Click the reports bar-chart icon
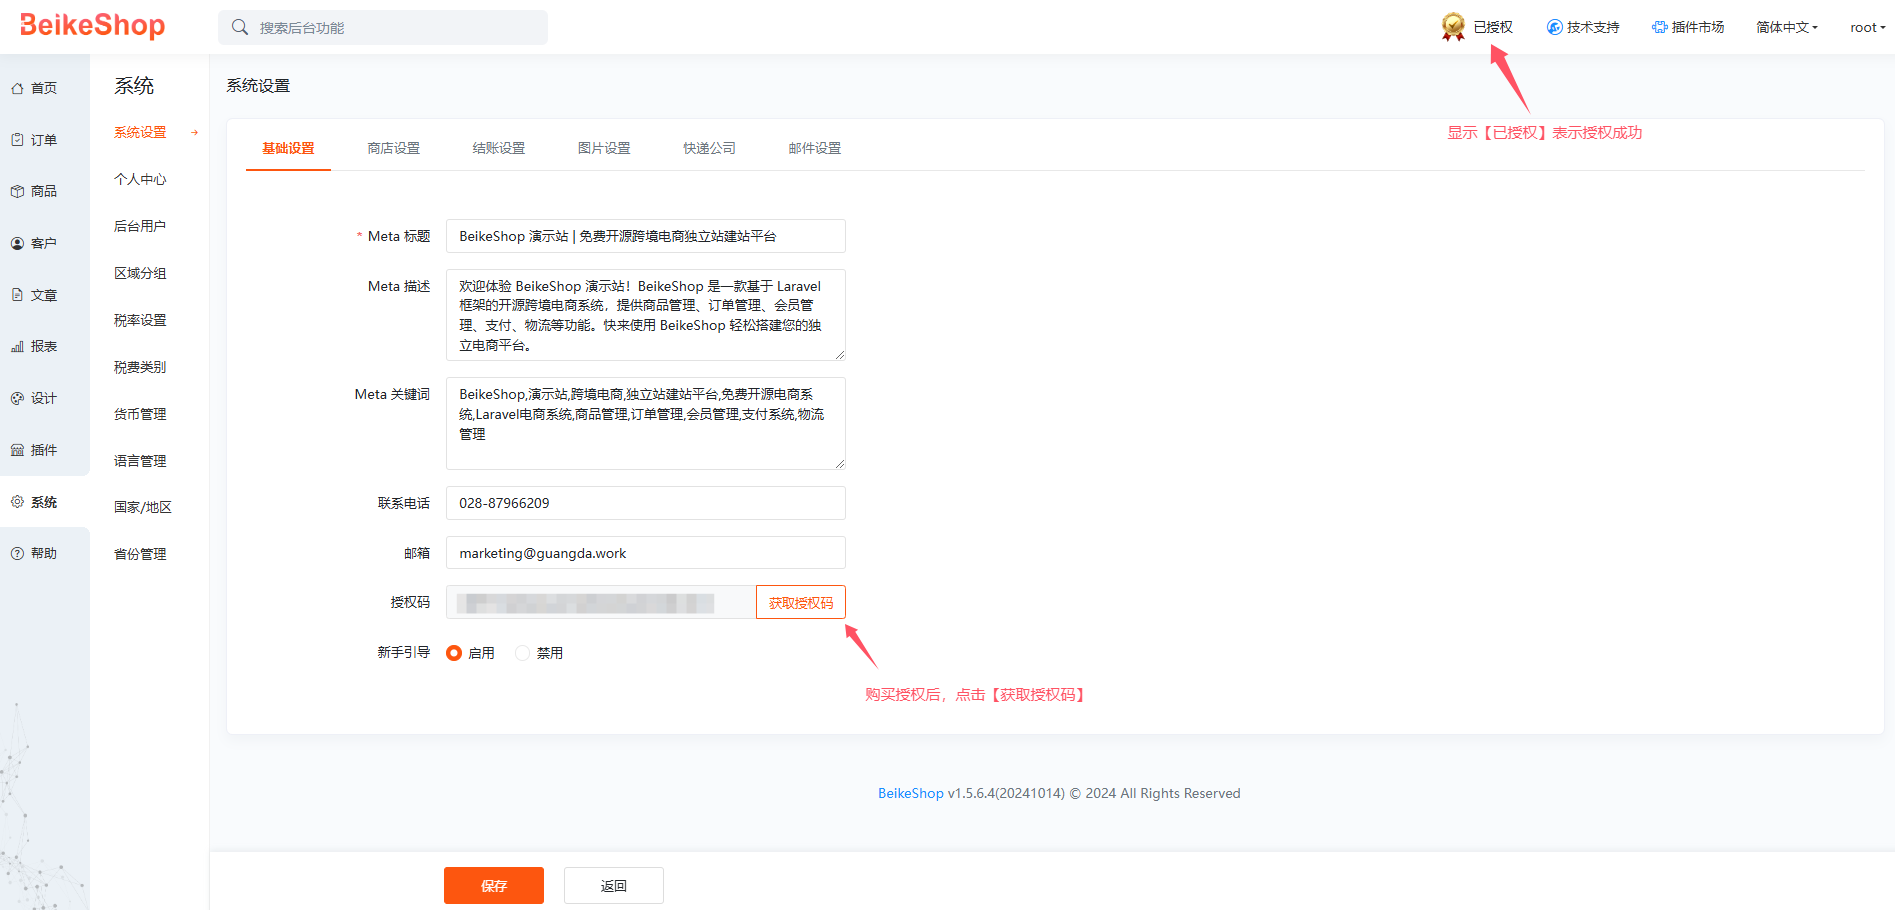Image resolution: width=1895 pixels, height=910 pixels. [x=17, y=346]
